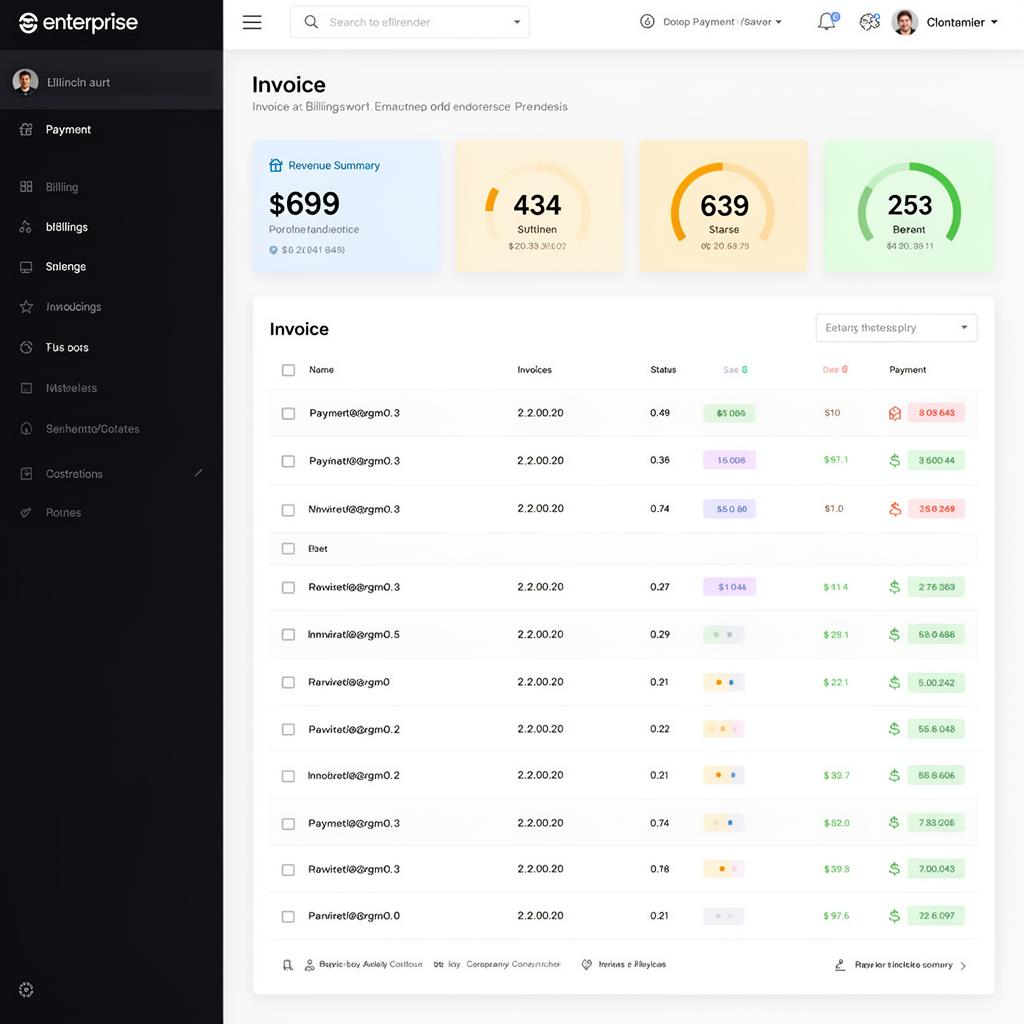Sort by the Sae column header

[735, 370]
